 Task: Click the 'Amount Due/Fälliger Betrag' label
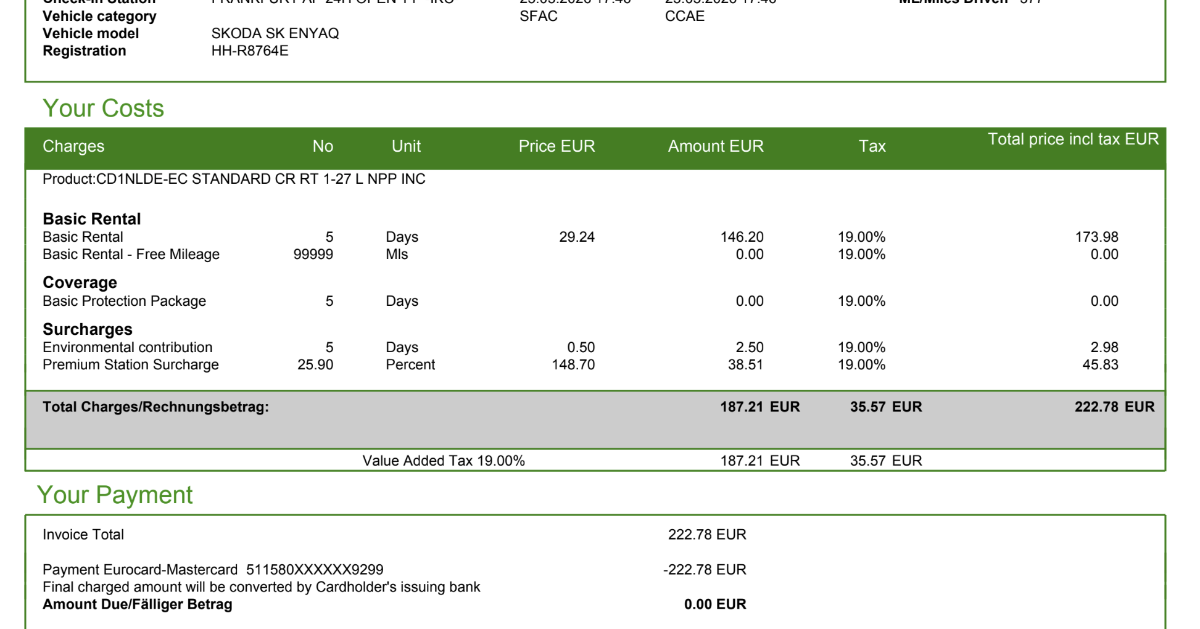pos(137,604)
